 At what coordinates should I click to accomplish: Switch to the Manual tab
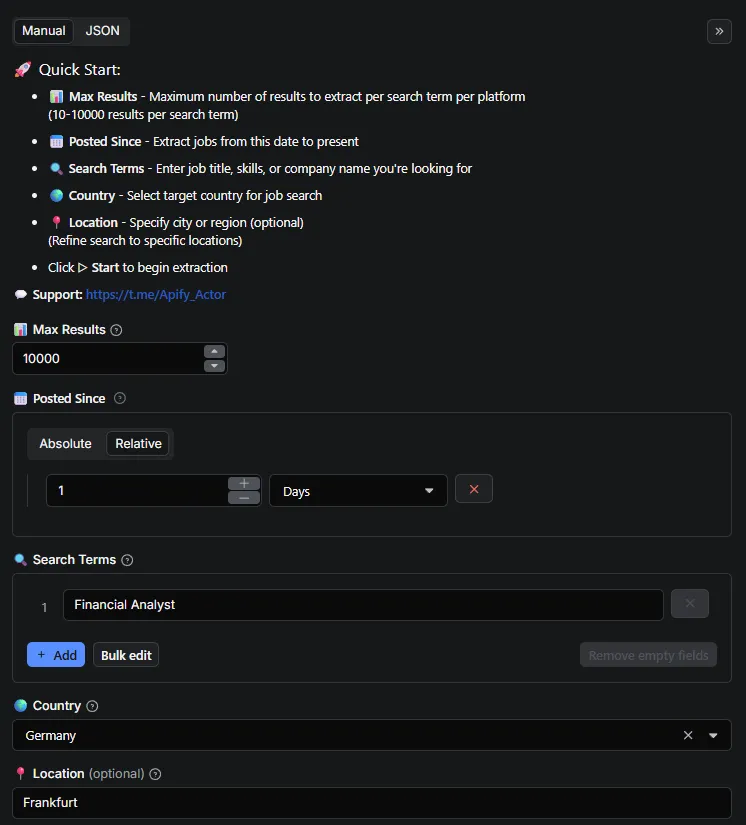coord(43,31)
